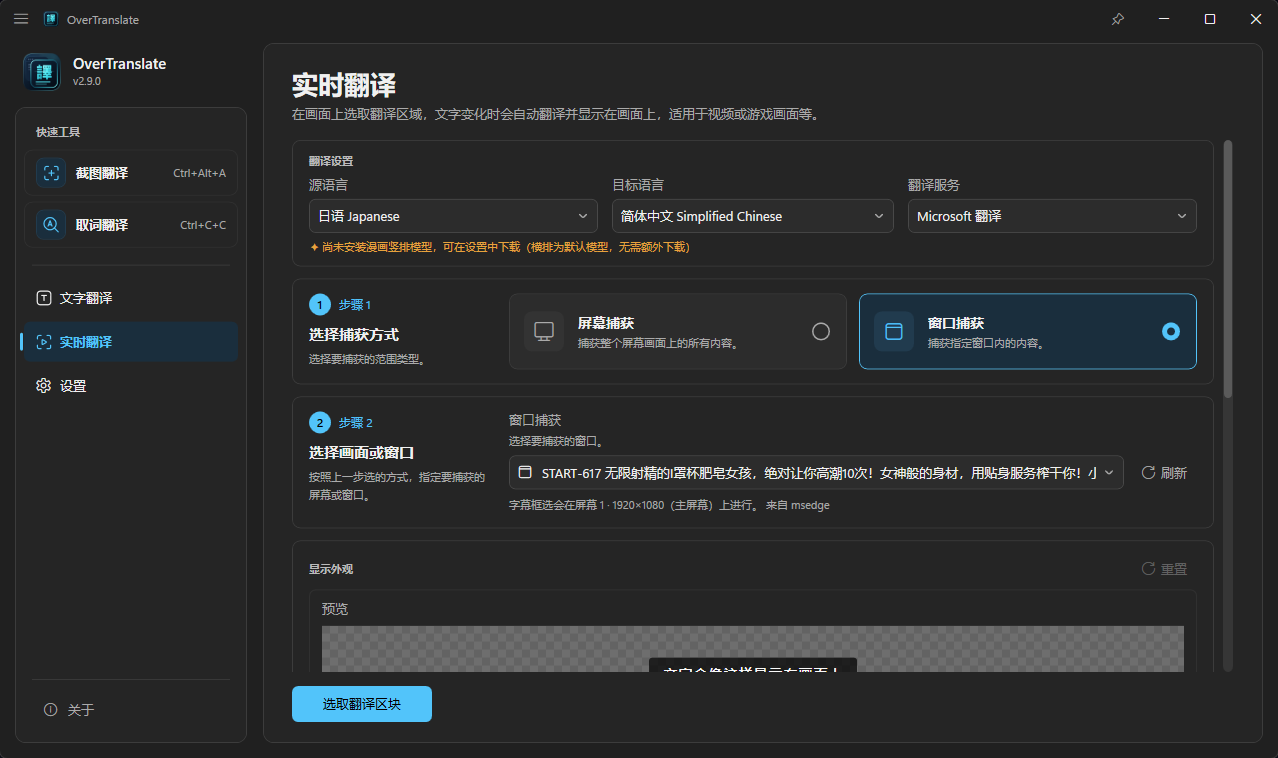Click the orange manga model warning text
This screenshot has height=758, width=1278.
coord(500,247)
